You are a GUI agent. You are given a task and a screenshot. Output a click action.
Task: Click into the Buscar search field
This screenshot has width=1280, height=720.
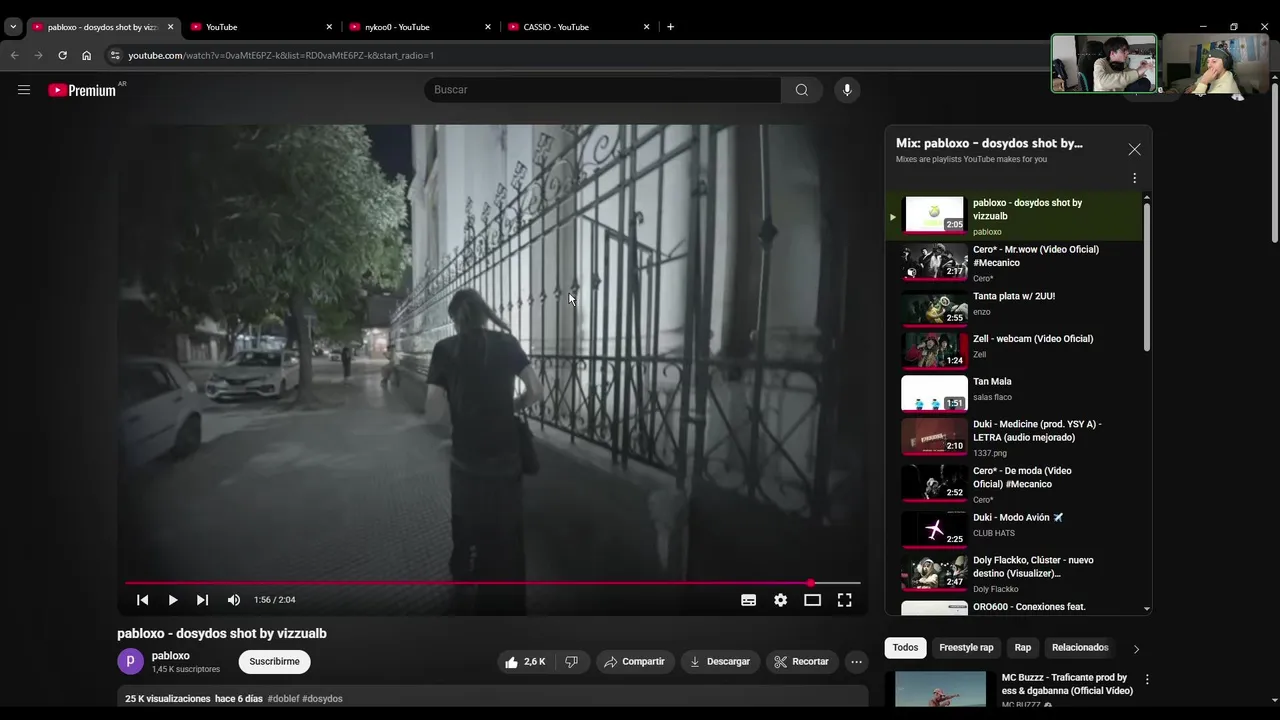(603, 90)
